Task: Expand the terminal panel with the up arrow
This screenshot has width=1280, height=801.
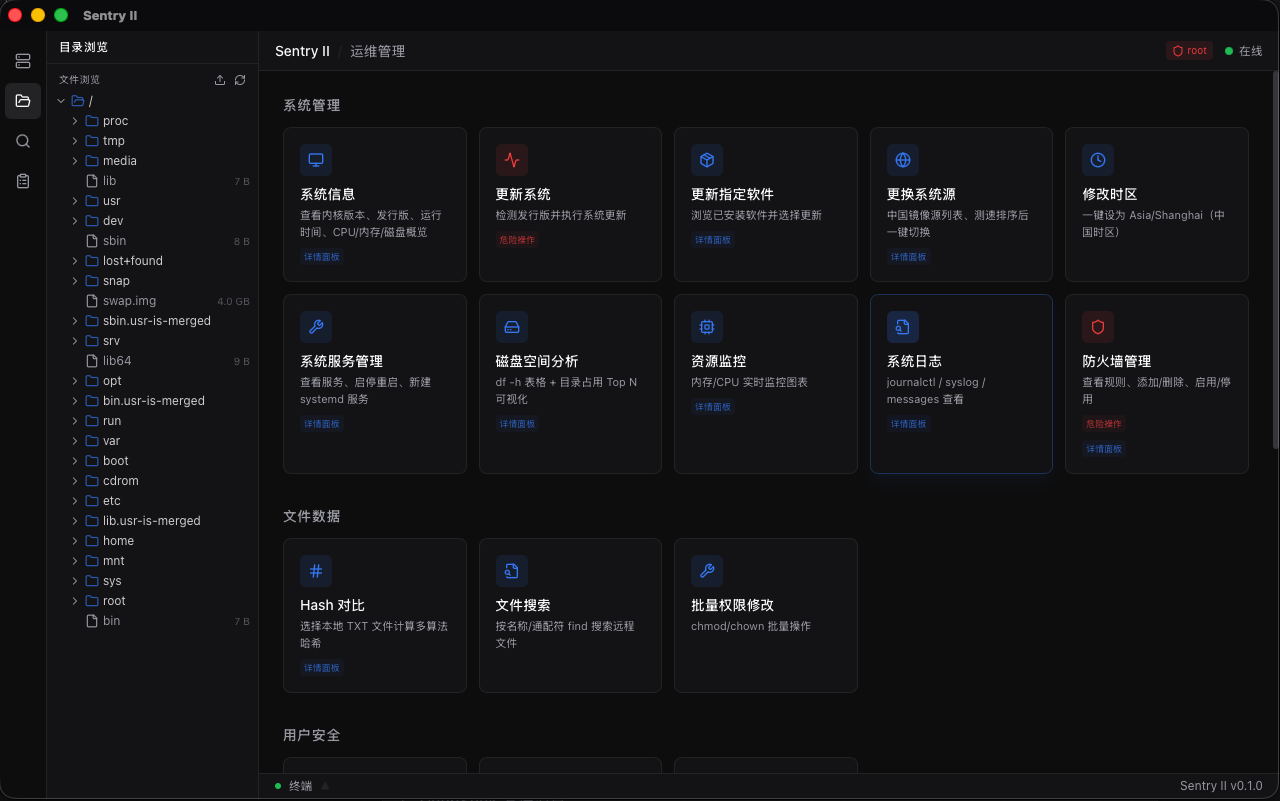Action: (325, 786)
